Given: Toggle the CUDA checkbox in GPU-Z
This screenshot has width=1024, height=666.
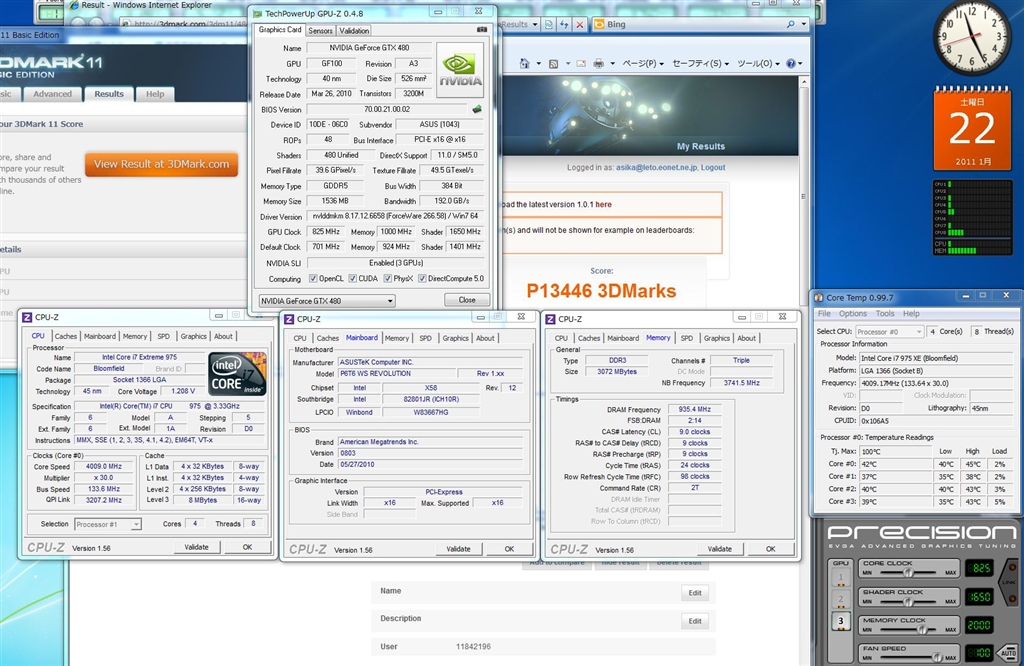Looking at the screenshot, I should 351,279.
